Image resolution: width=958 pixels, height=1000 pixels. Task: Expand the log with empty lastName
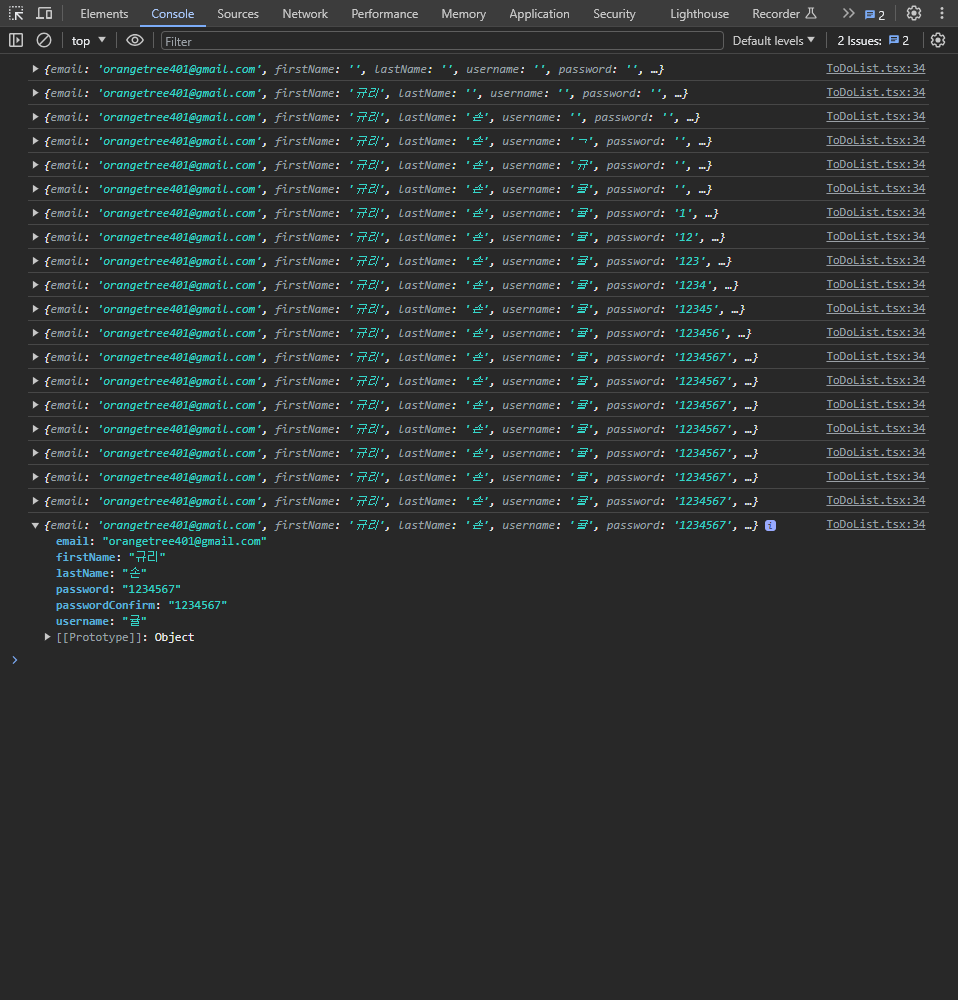coord(36,93)
